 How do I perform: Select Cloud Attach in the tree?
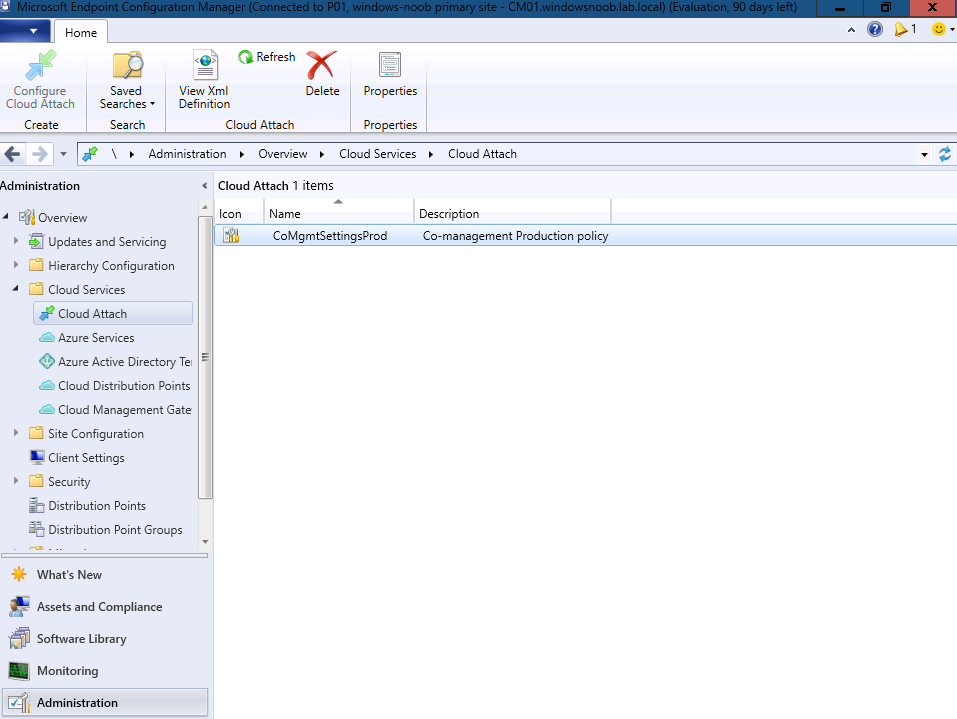(x=113, y=313)
